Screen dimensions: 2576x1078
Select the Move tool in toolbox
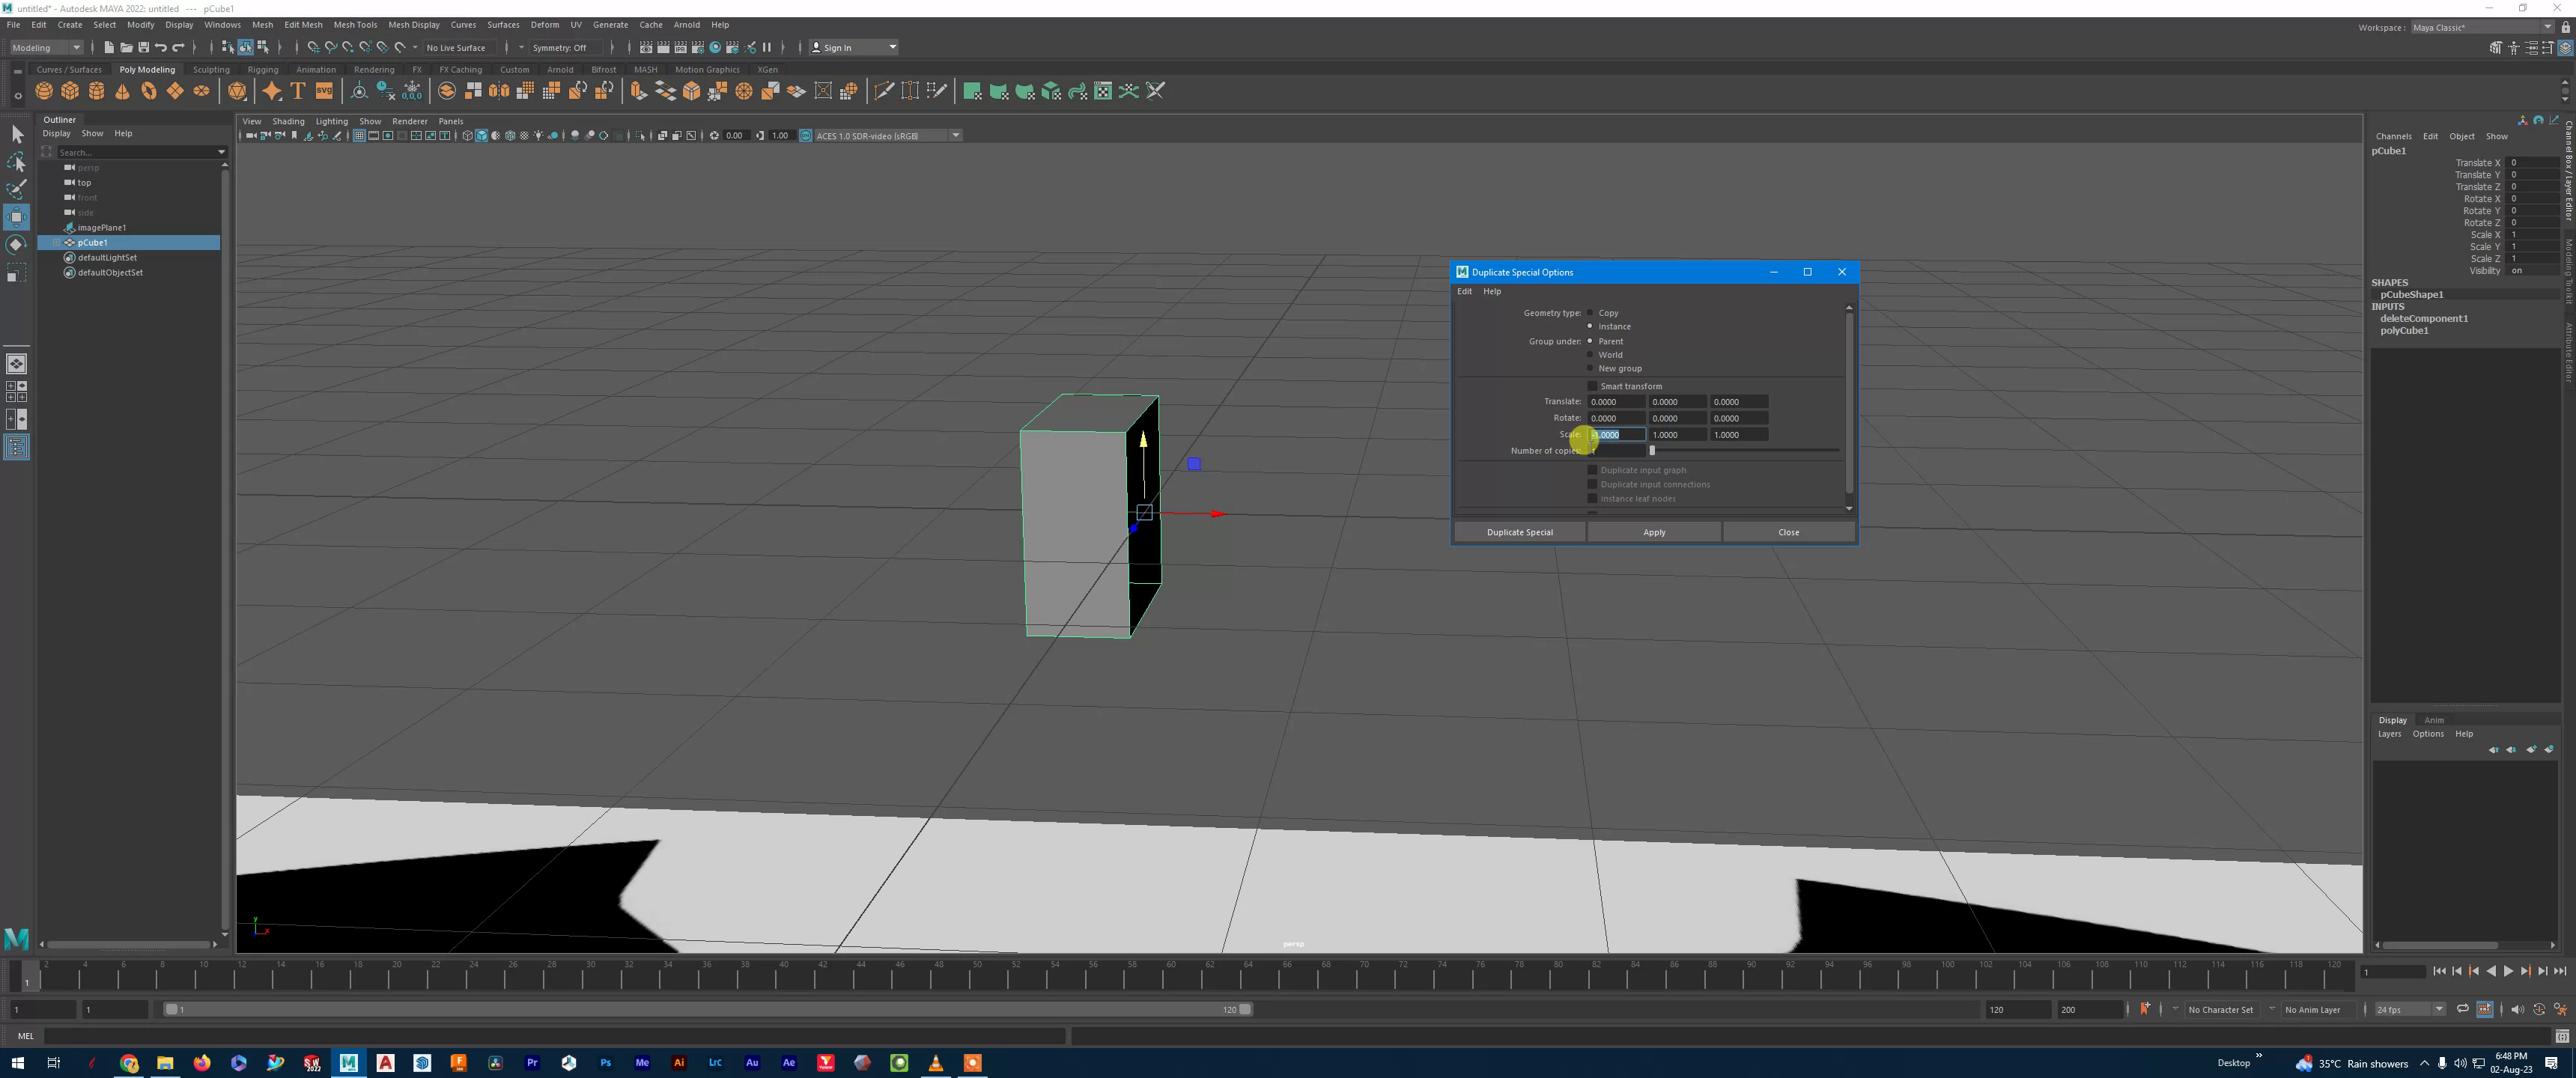pyautogui.click(x=16, y=217)
